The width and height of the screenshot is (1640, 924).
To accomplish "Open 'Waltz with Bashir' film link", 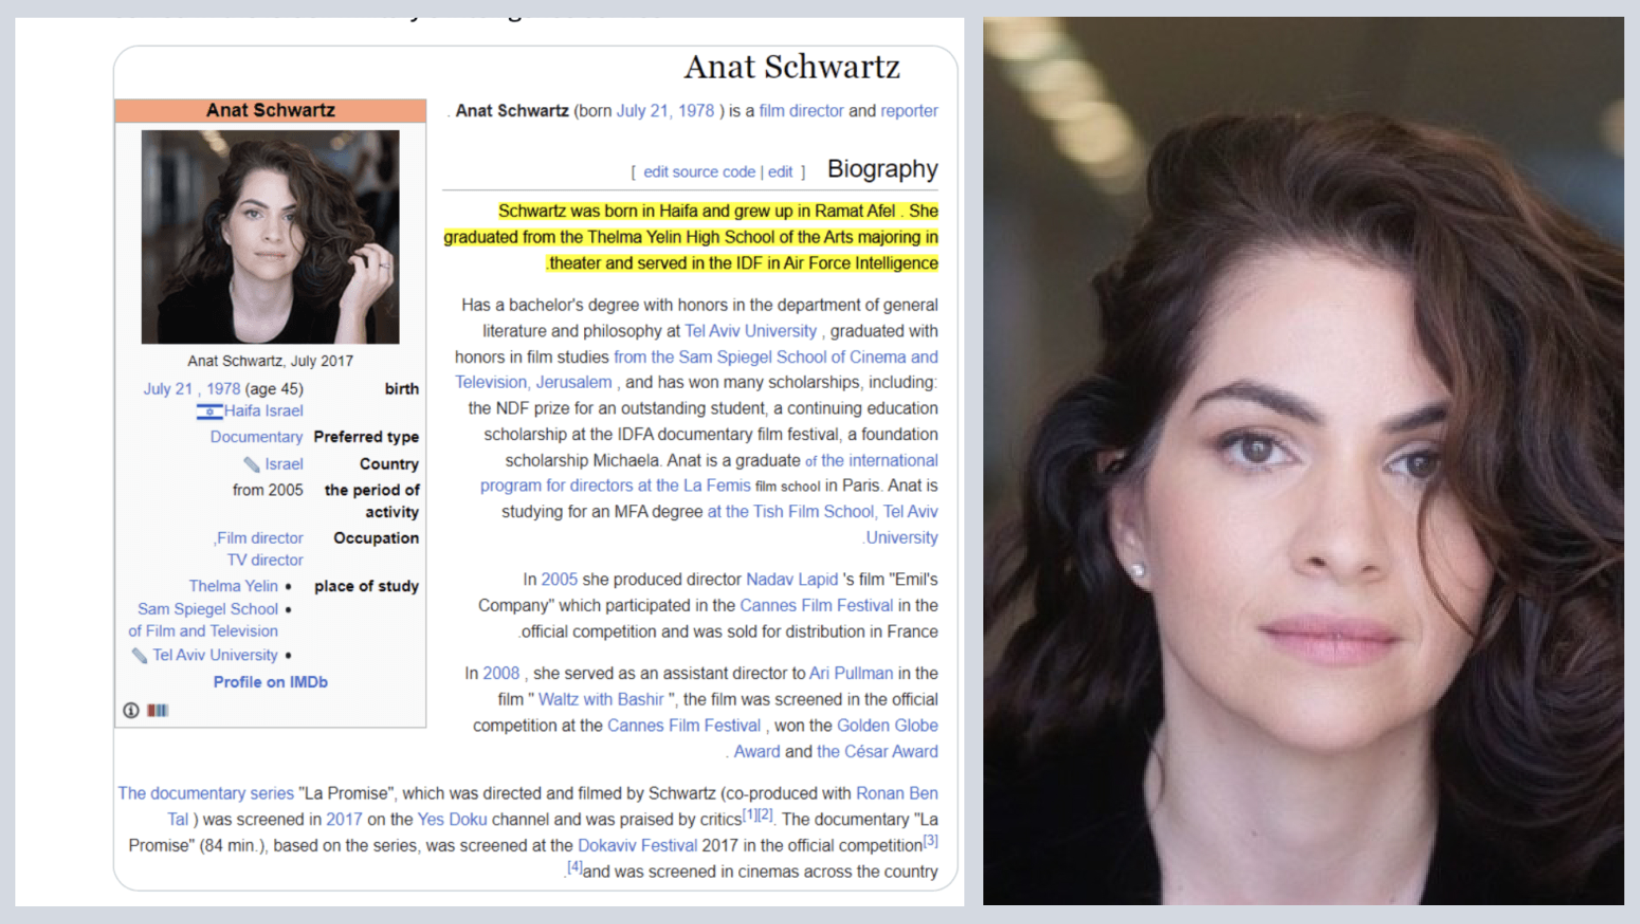I will coord(601,700).
